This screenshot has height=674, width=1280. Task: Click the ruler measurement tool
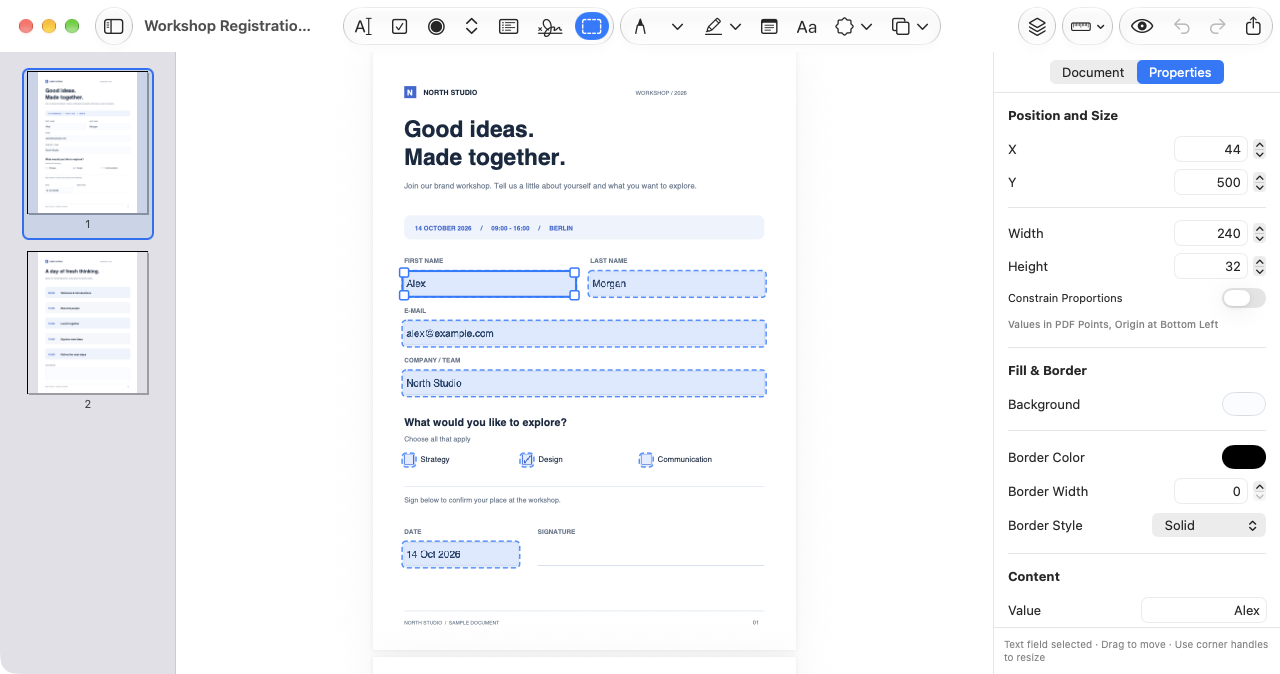tap(1080, 27)
